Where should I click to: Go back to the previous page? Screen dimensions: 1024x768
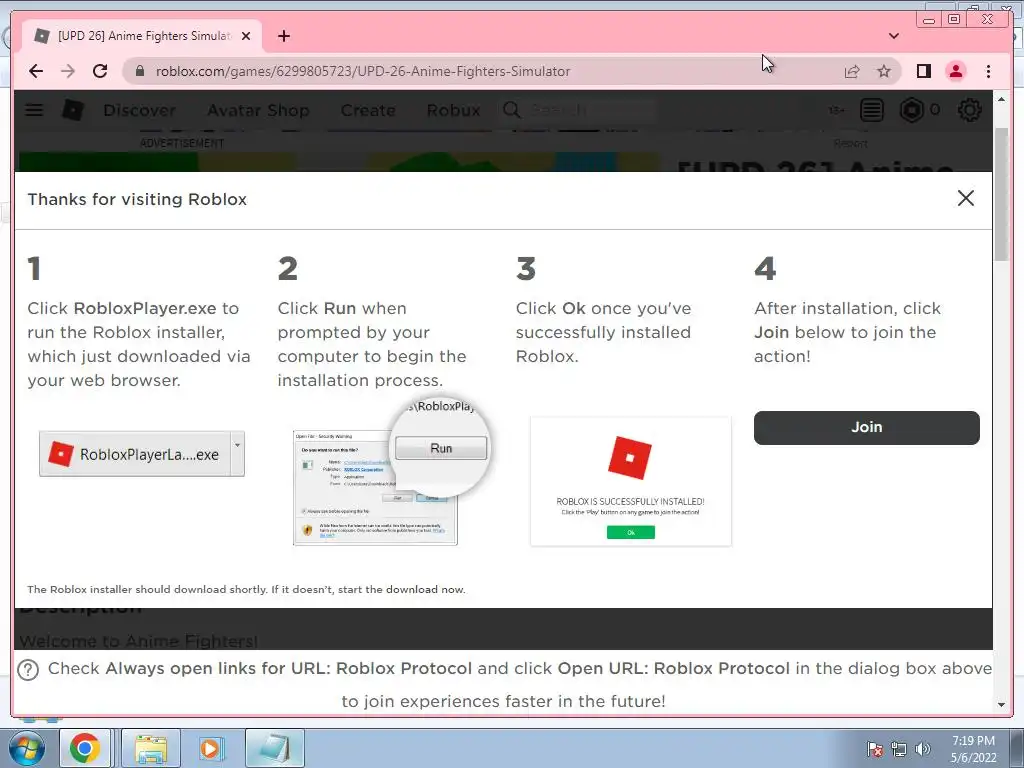click(36, 71)
